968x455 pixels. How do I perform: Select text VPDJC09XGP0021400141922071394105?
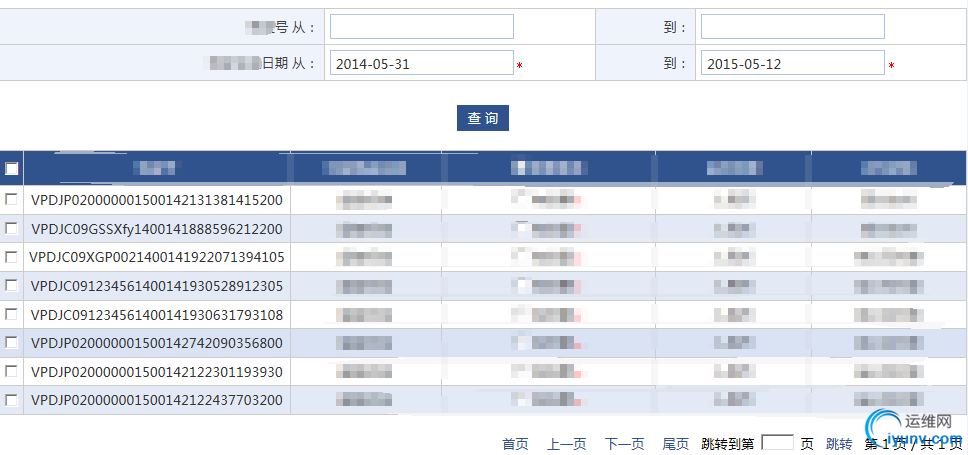(157, 257)
